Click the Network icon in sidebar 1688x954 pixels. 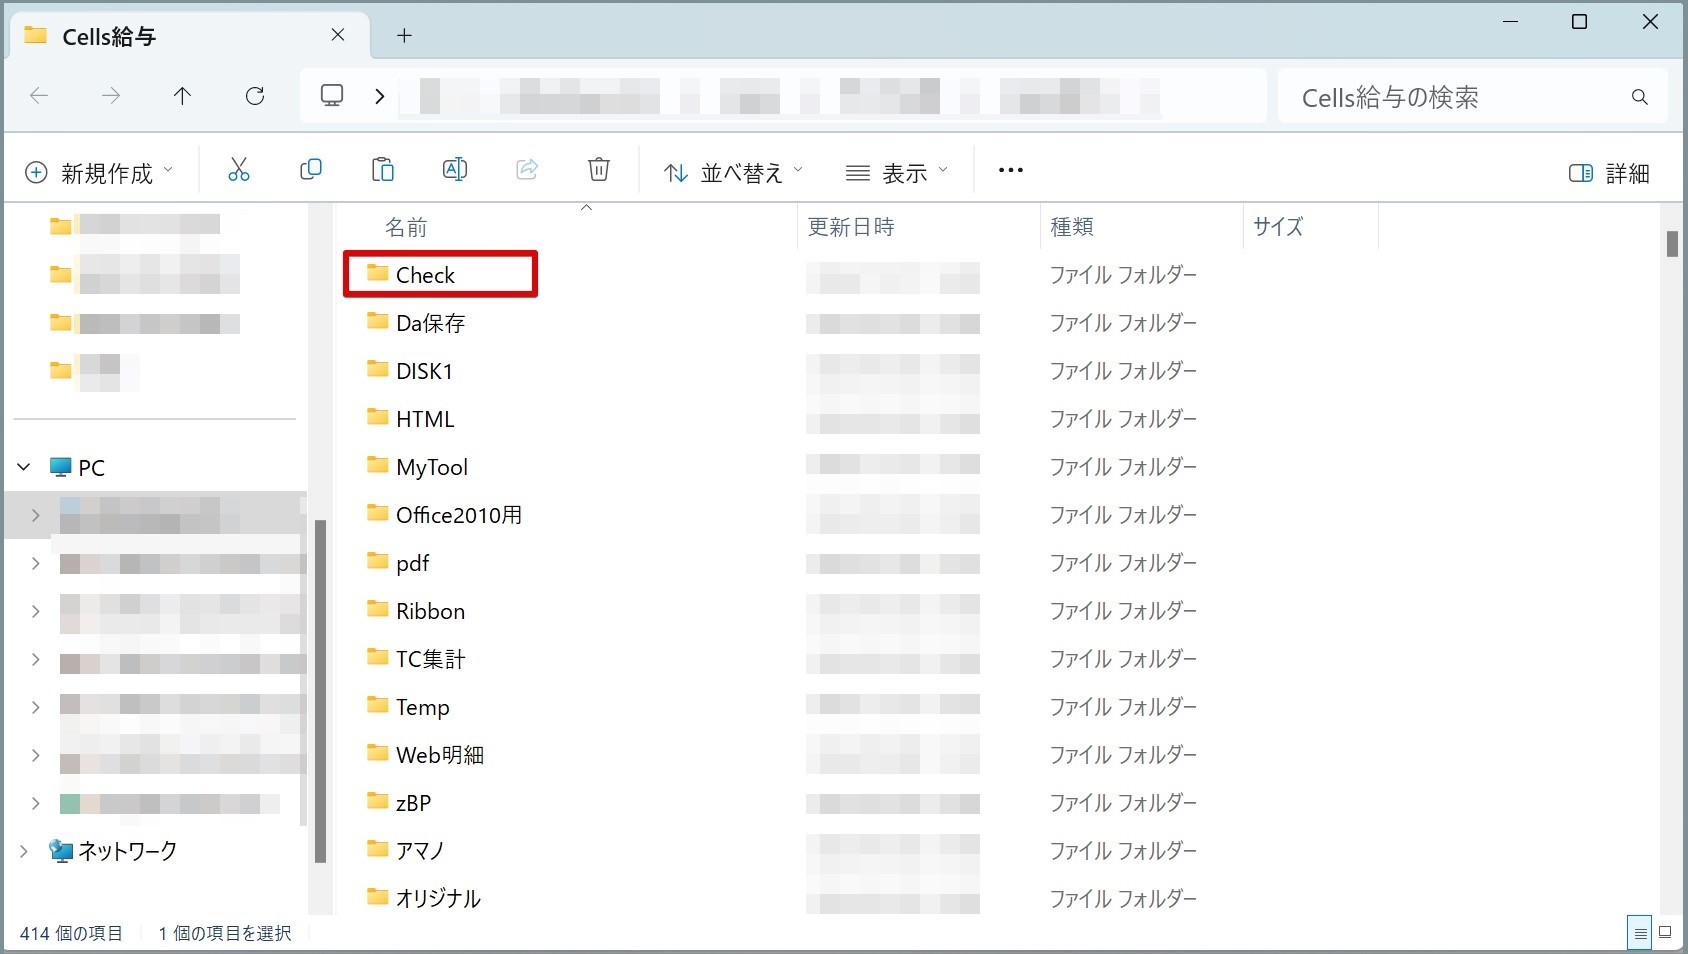(61, 851)
